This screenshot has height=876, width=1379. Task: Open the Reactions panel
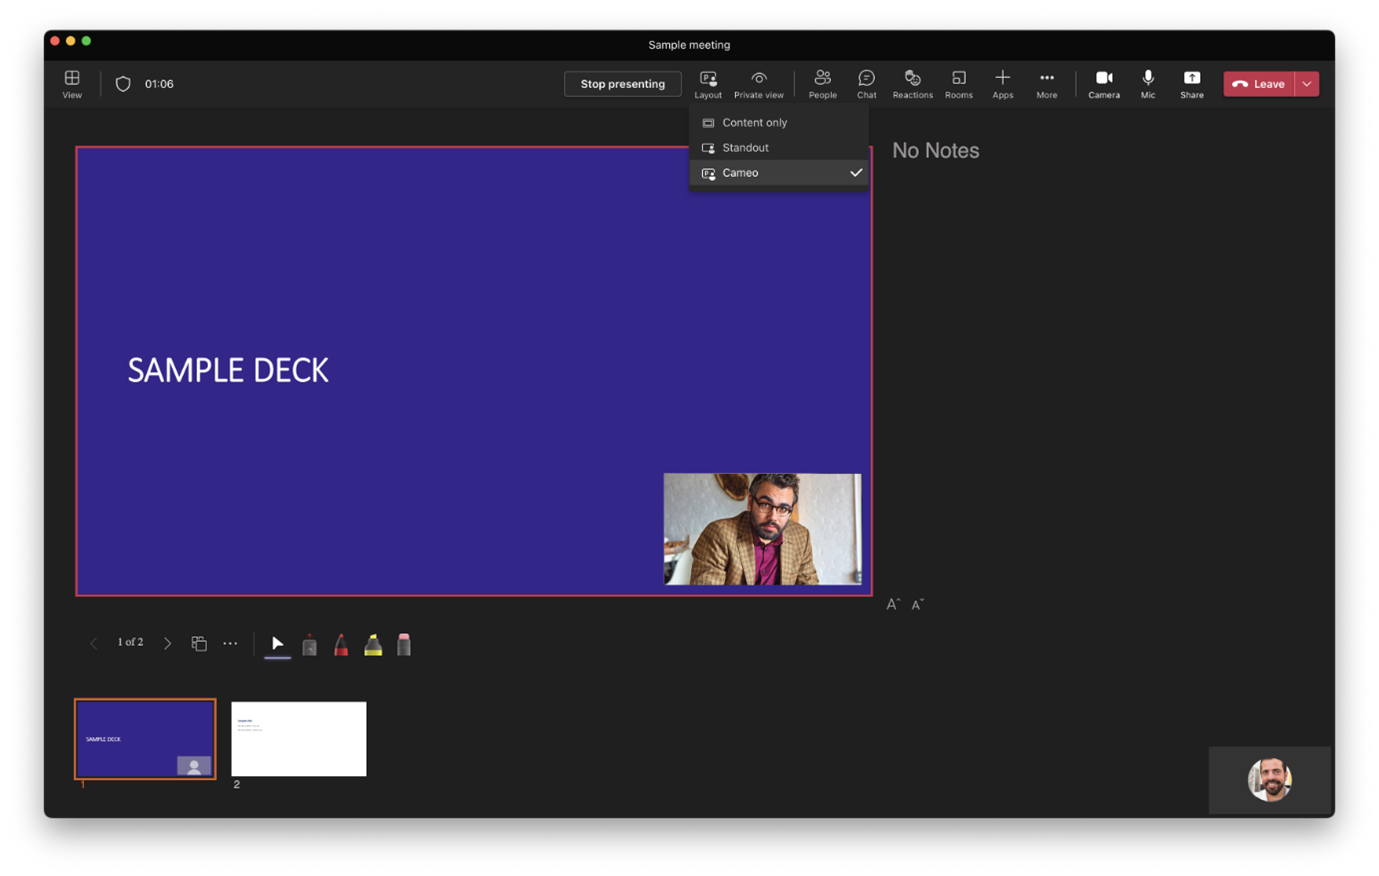point(912,83)
